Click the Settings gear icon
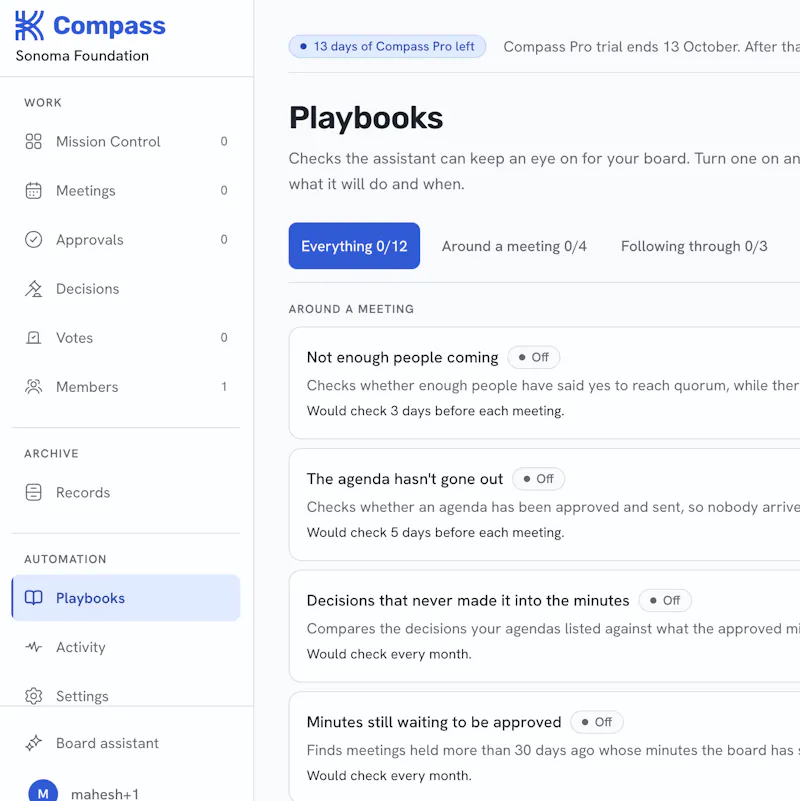The image size is (800, 801). [x=33, y=696]
